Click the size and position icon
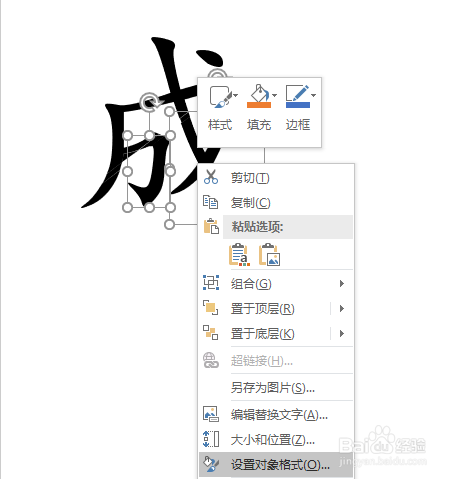456x479 pixels. click(211, 439)
